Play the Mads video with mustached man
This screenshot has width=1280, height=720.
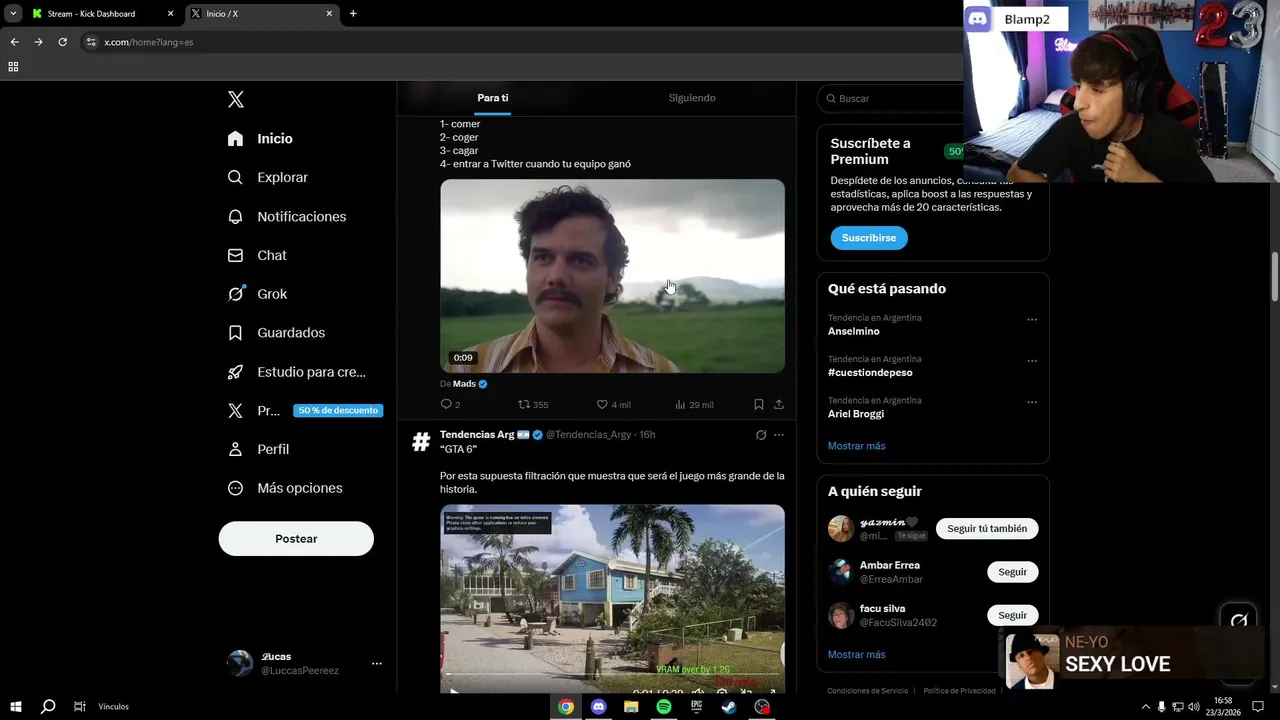(612, 276)
